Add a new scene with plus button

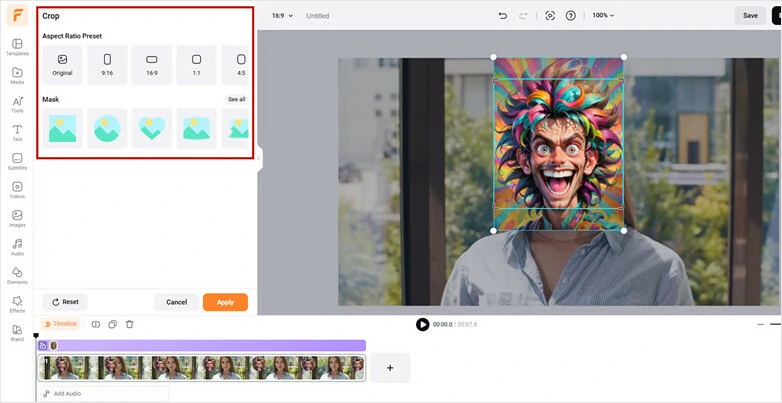pos(390,368)
